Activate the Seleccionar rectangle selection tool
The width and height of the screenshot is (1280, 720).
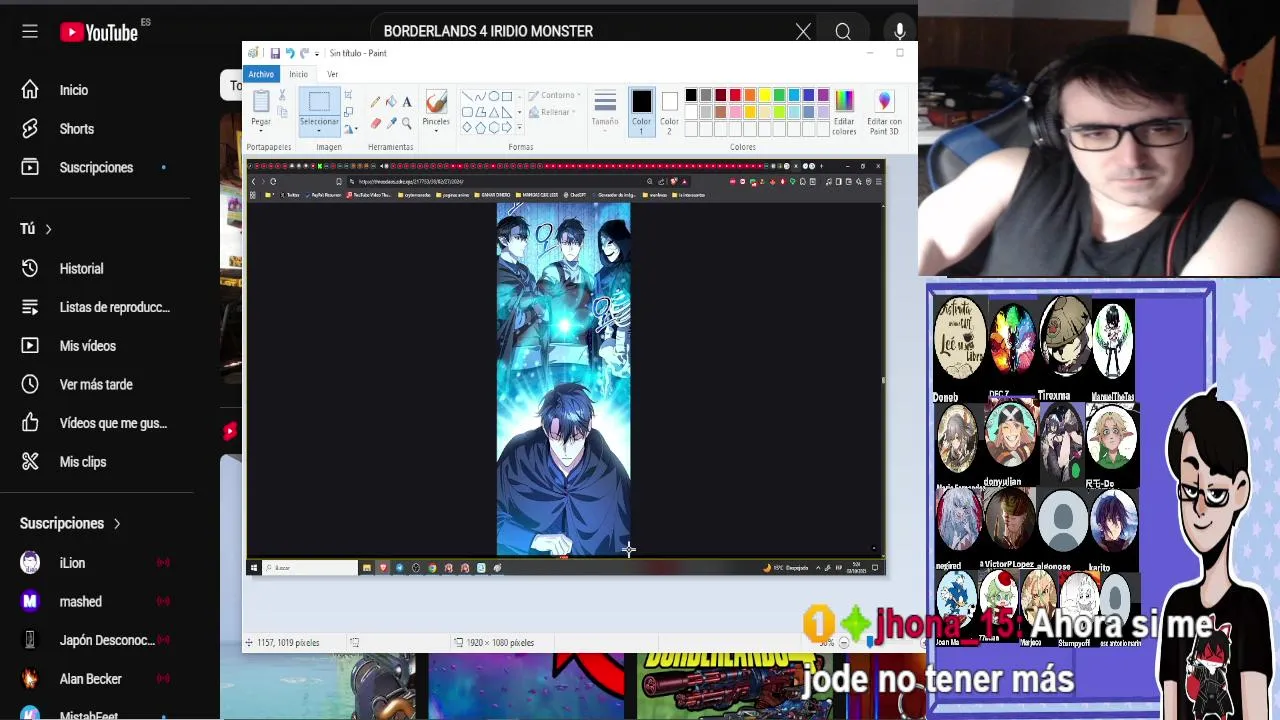[319, 101]
